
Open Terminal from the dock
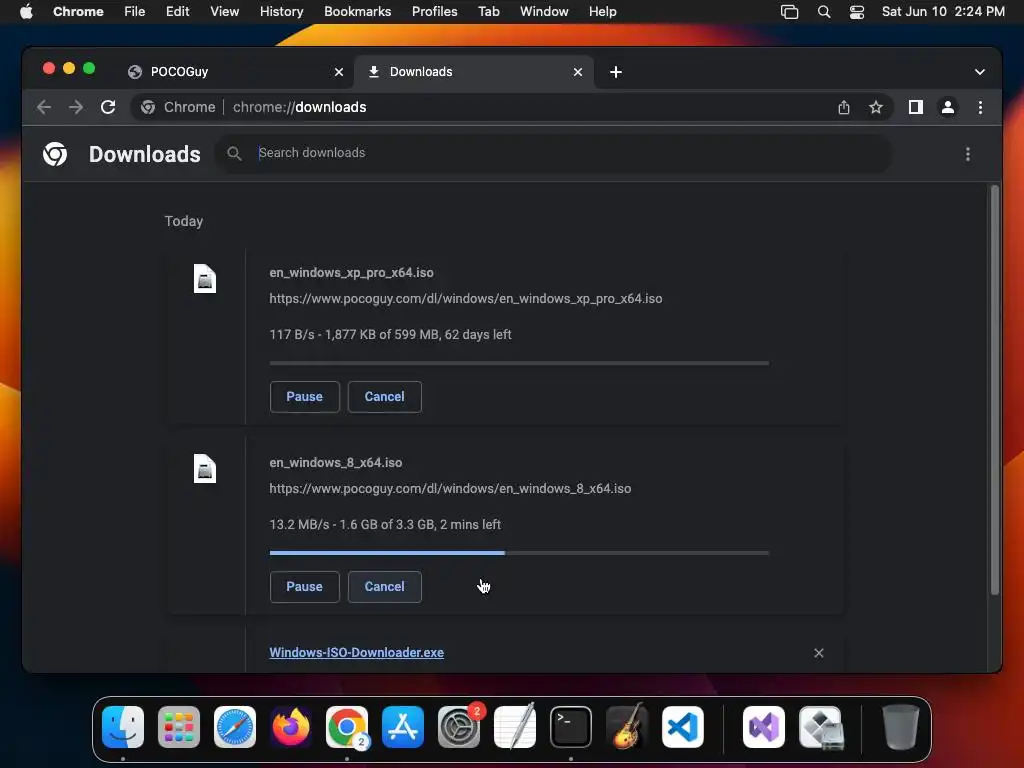[571, 726]
